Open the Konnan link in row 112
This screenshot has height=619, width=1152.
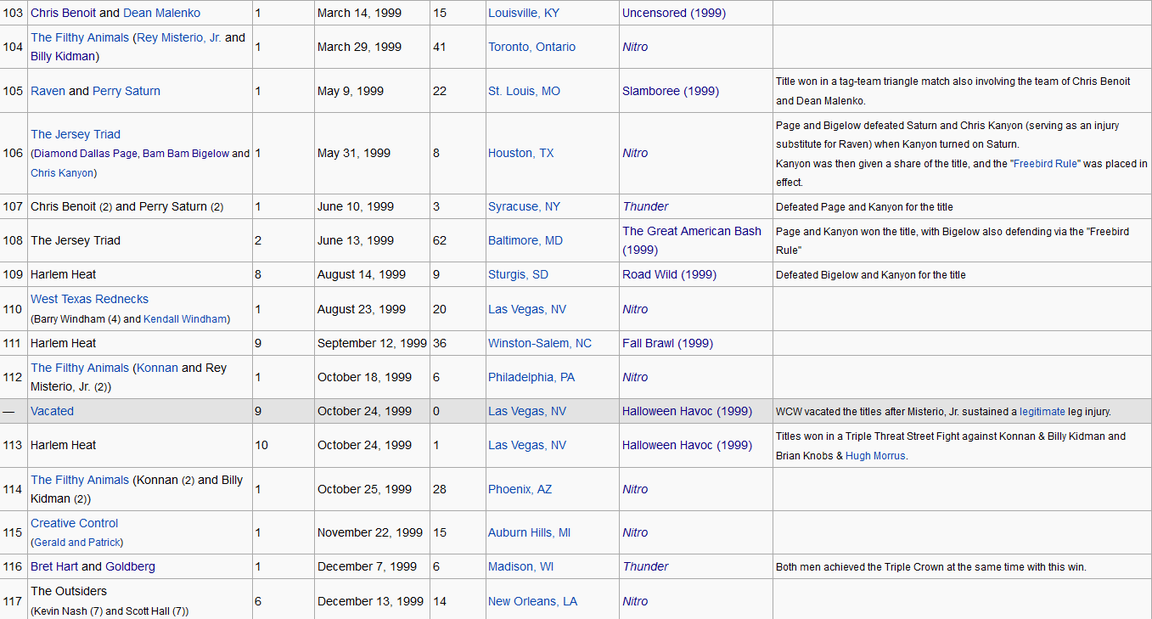(x=157, y=368)
